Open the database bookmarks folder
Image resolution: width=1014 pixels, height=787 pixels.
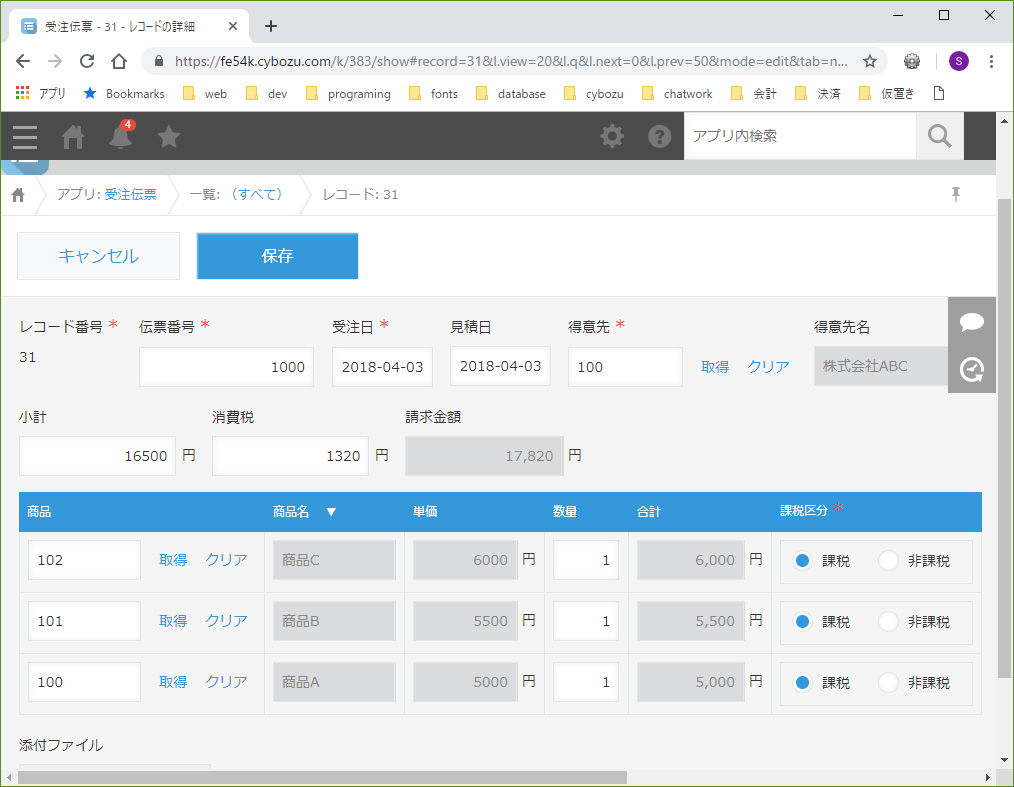511,94
